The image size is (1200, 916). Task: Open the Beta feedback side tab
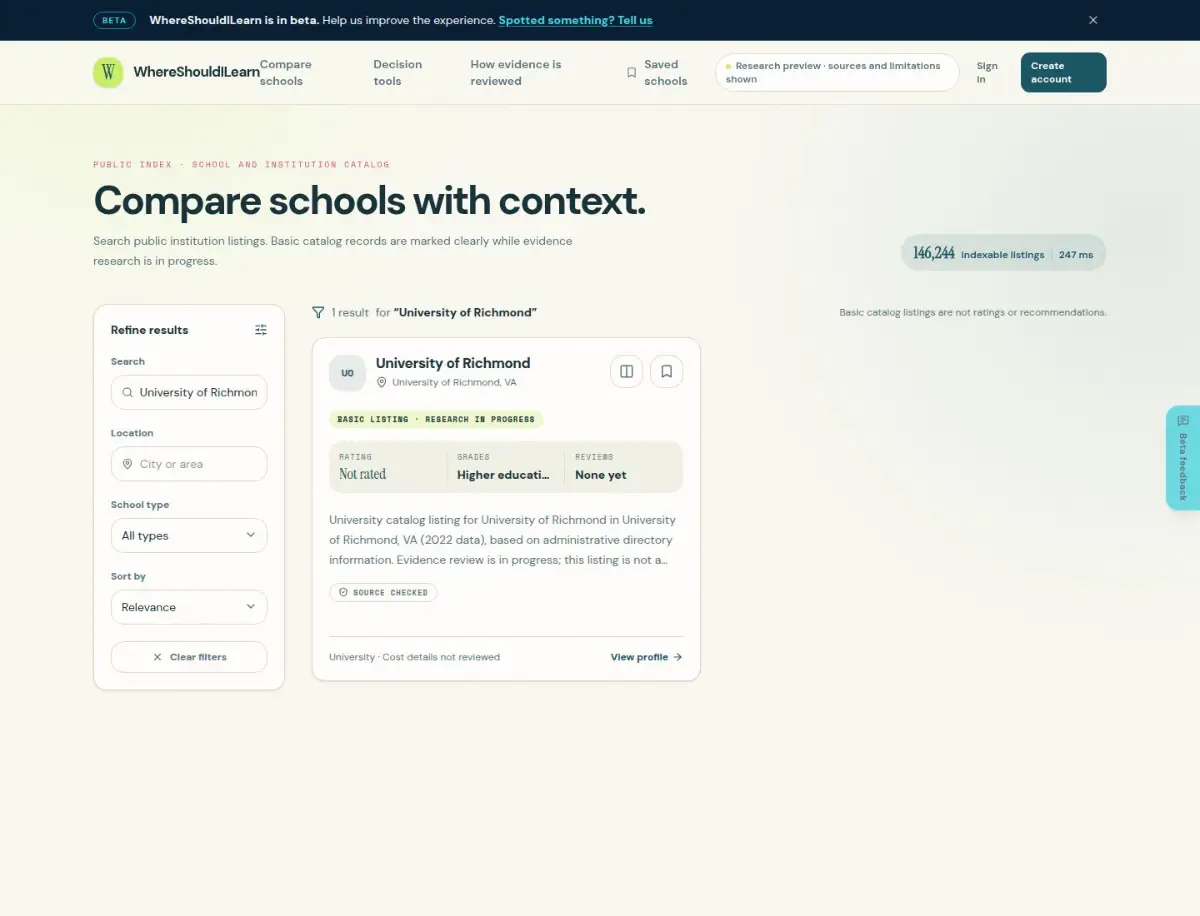(1183, 458)
